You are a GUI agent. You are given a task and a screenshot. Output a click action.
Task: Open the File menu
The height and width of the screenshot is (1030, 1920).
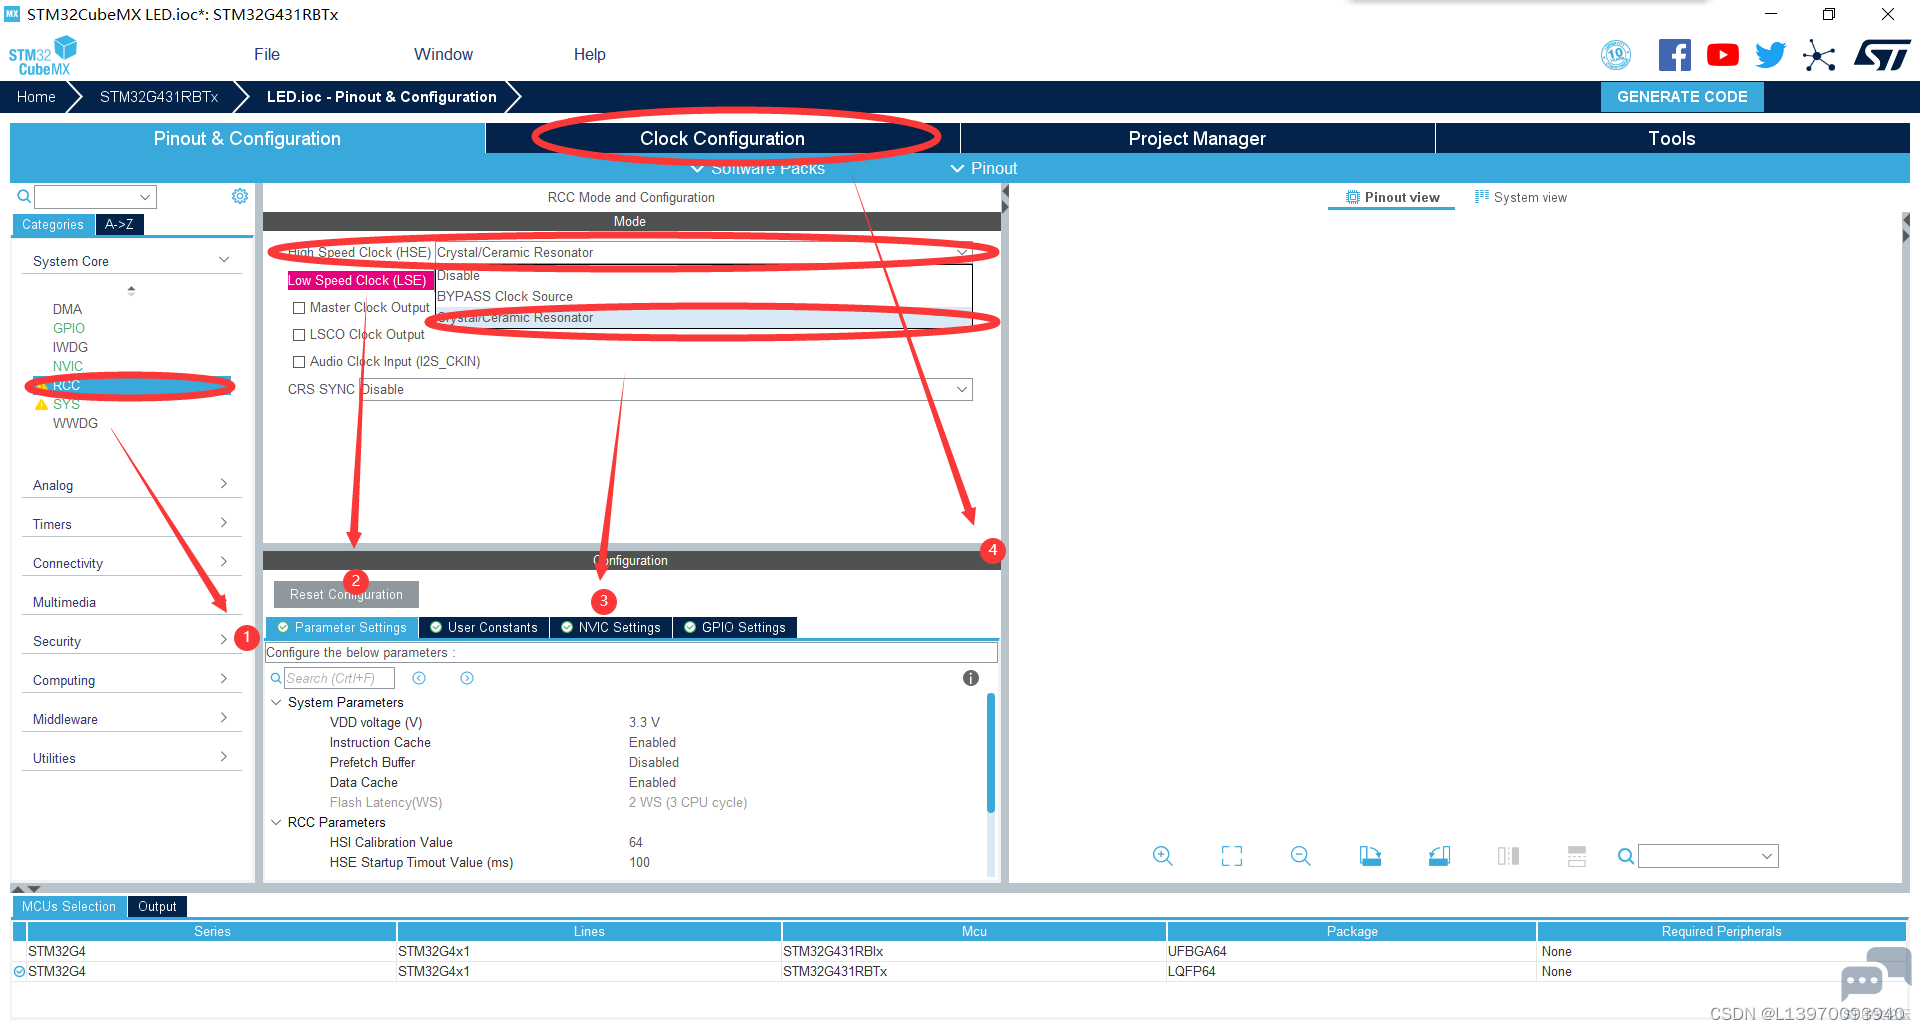coord(267,55)
